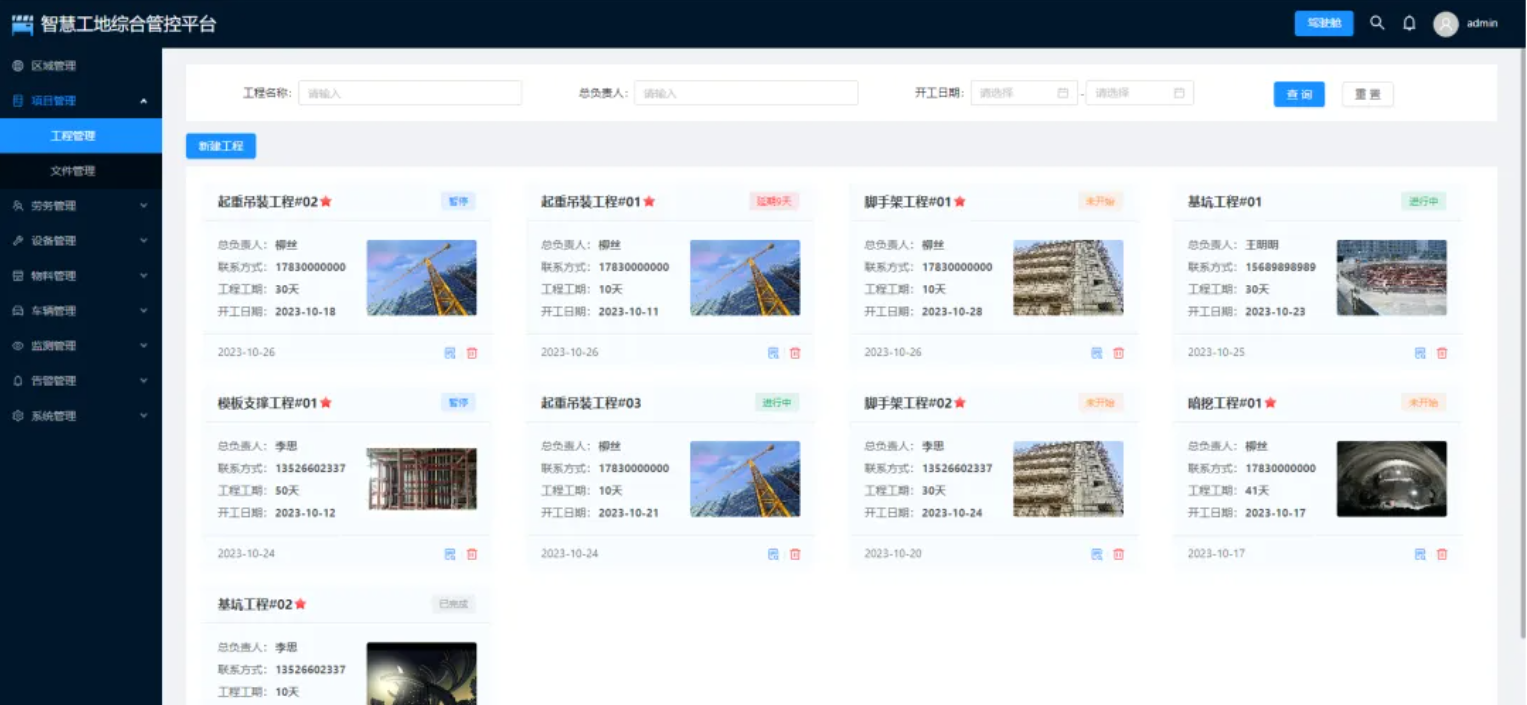Click the 模板支撑工程#01 formwork thumbnail
This screenshot has height=705, width=1527.
pyautogui.click(x=422, y=479)
